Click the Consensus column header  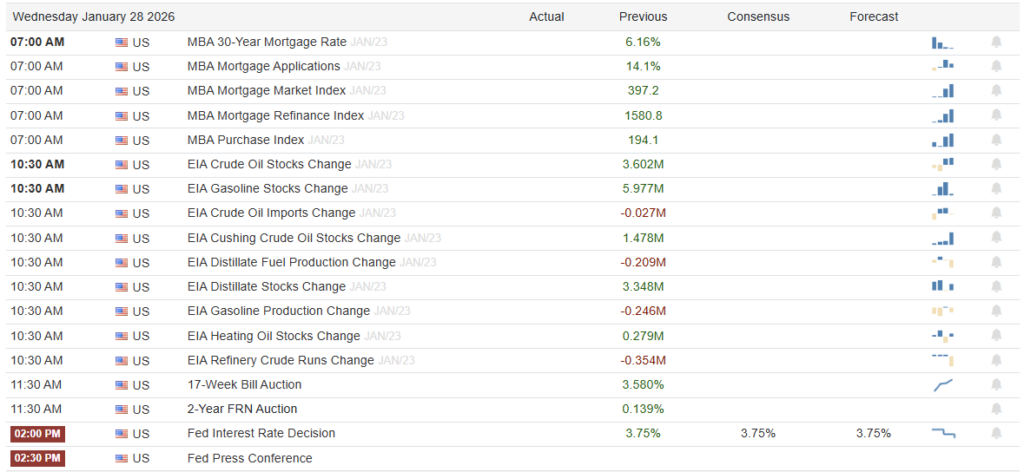[758, 17]
